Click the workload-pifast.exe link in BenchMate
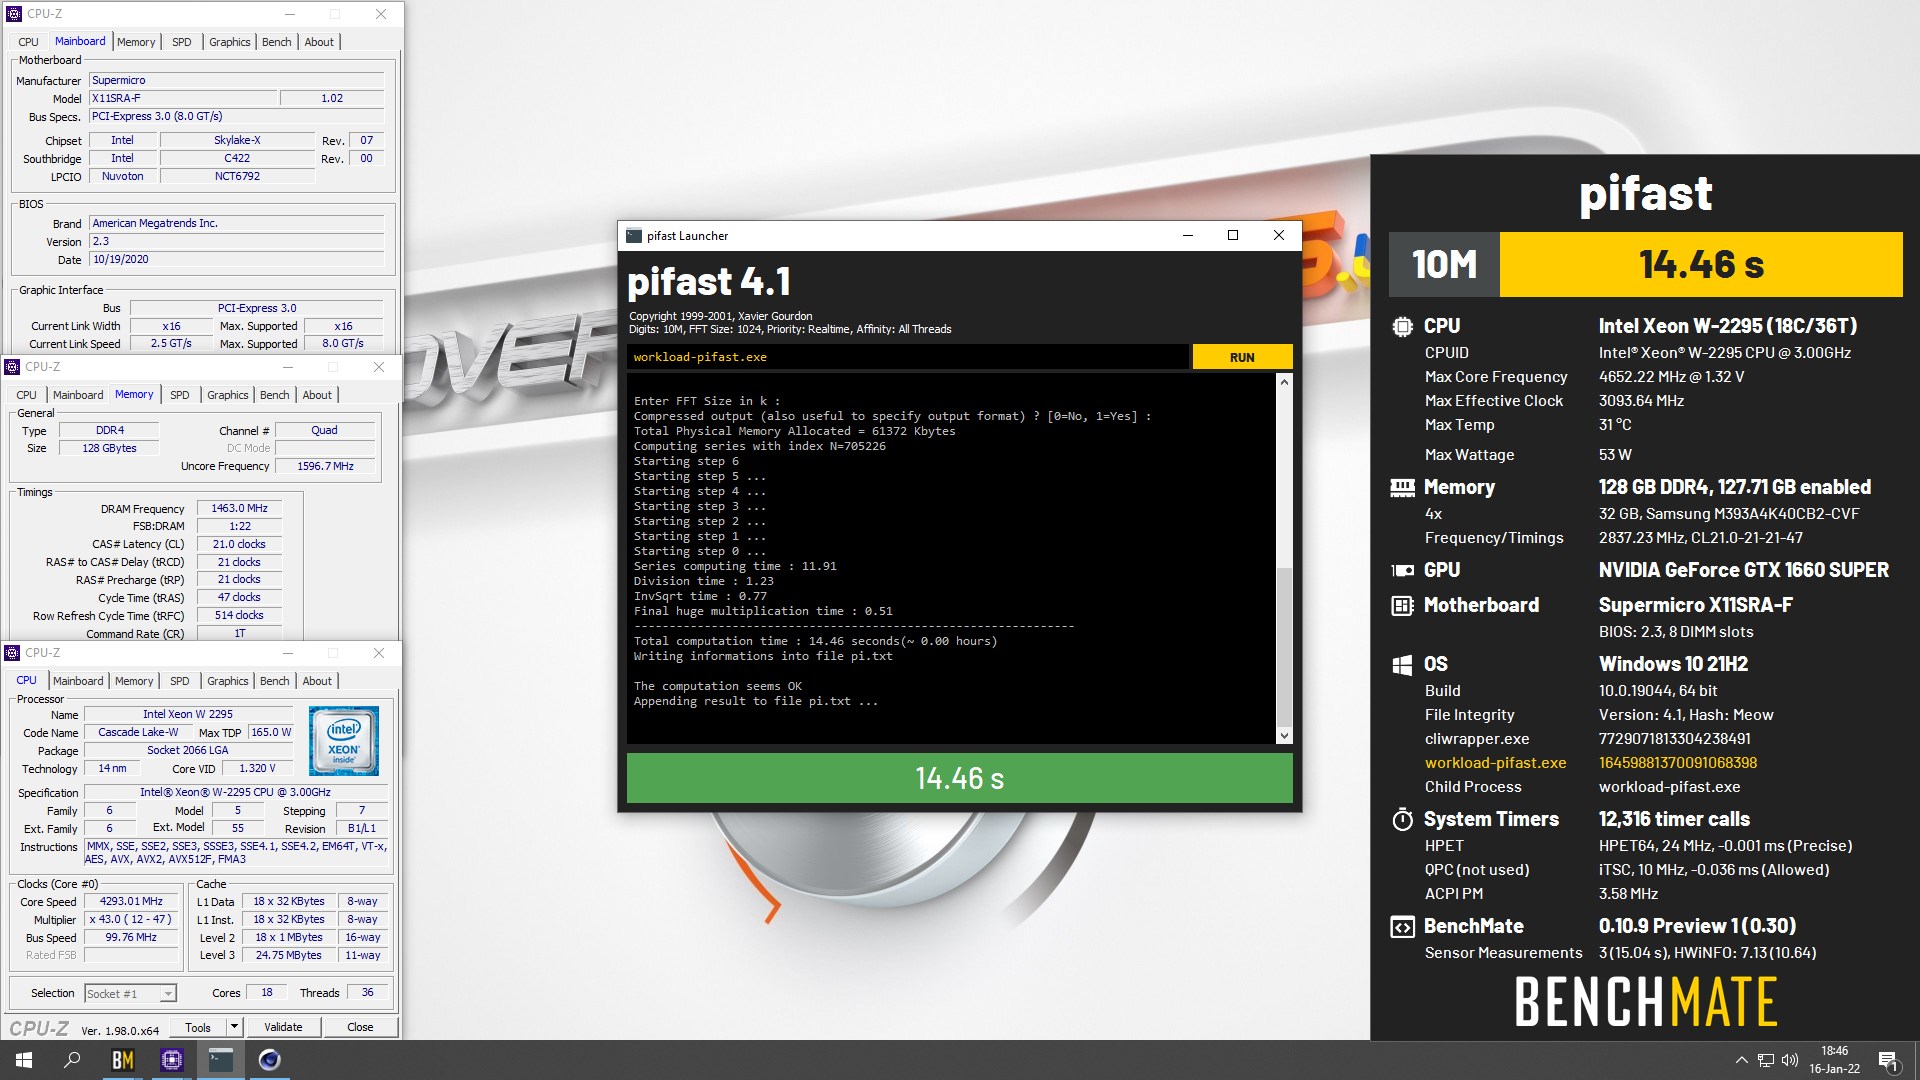Screen dimensions: 1920x1080 tap(1495, 763)
